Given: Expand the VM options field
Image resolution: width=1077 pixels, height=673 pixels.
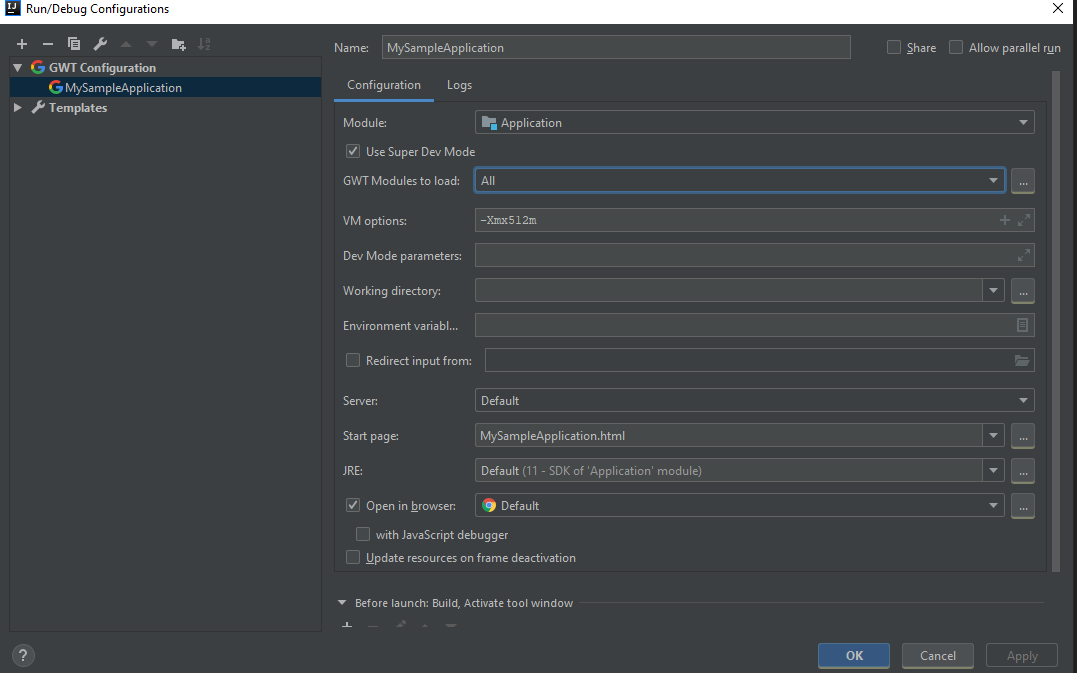Looking at the screenshot, I should pos(1023,220).
